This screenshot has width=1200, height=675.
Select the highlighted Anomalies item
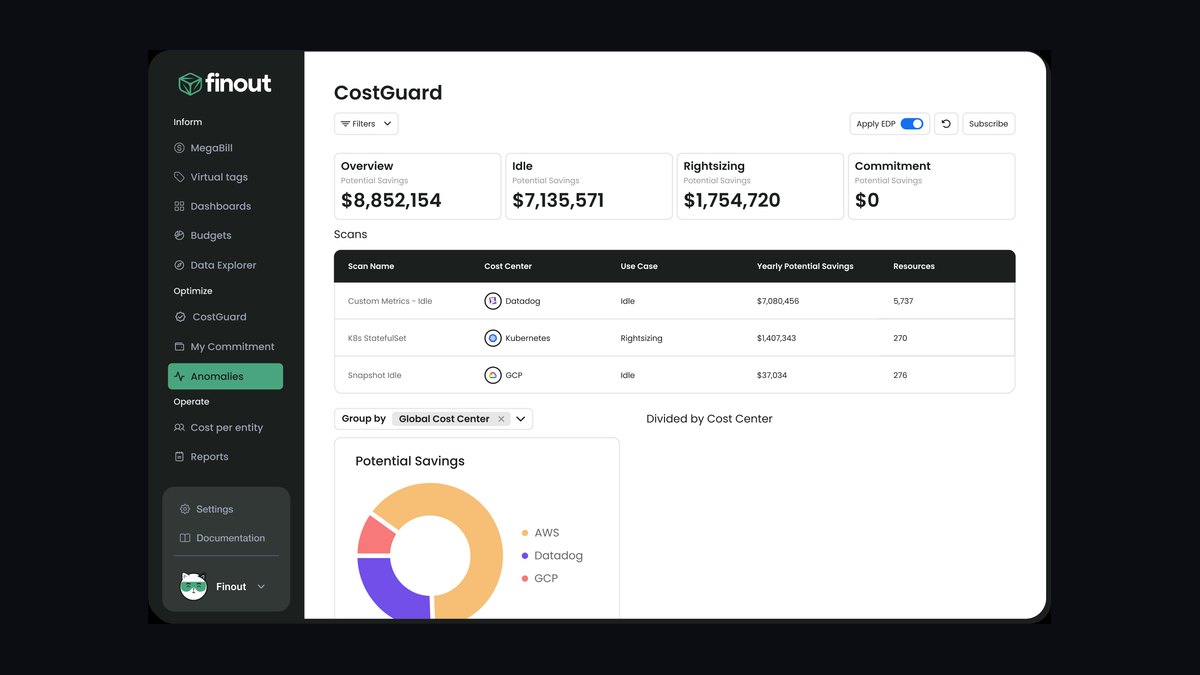(225, 376)
